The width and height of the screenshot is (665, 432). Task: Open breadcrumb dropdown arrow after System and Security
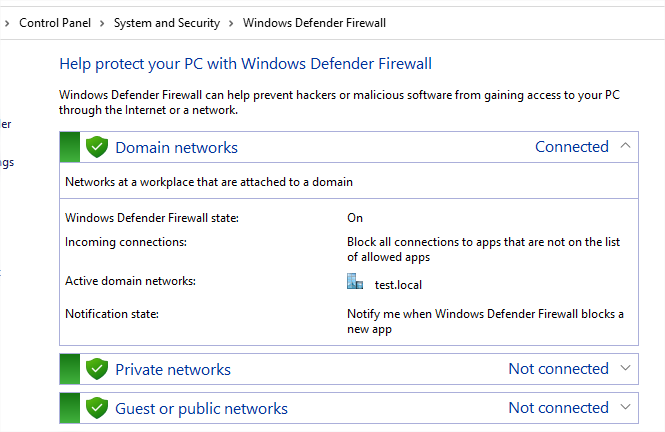(x=231, y=23)
